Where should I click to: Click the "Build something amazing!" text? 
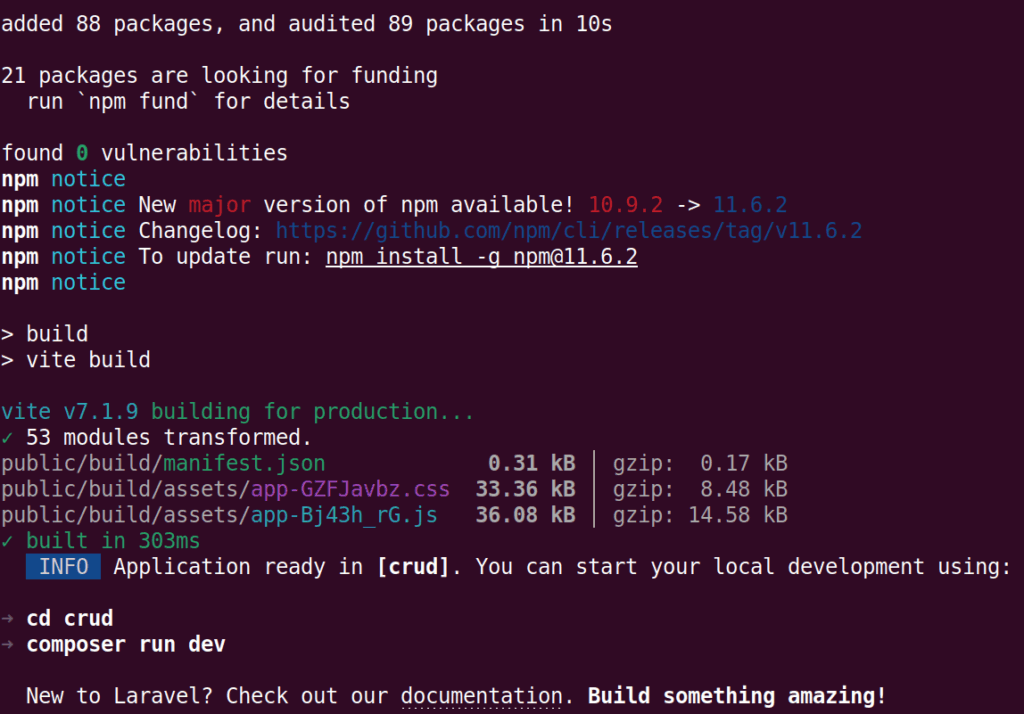coord(736,696)
